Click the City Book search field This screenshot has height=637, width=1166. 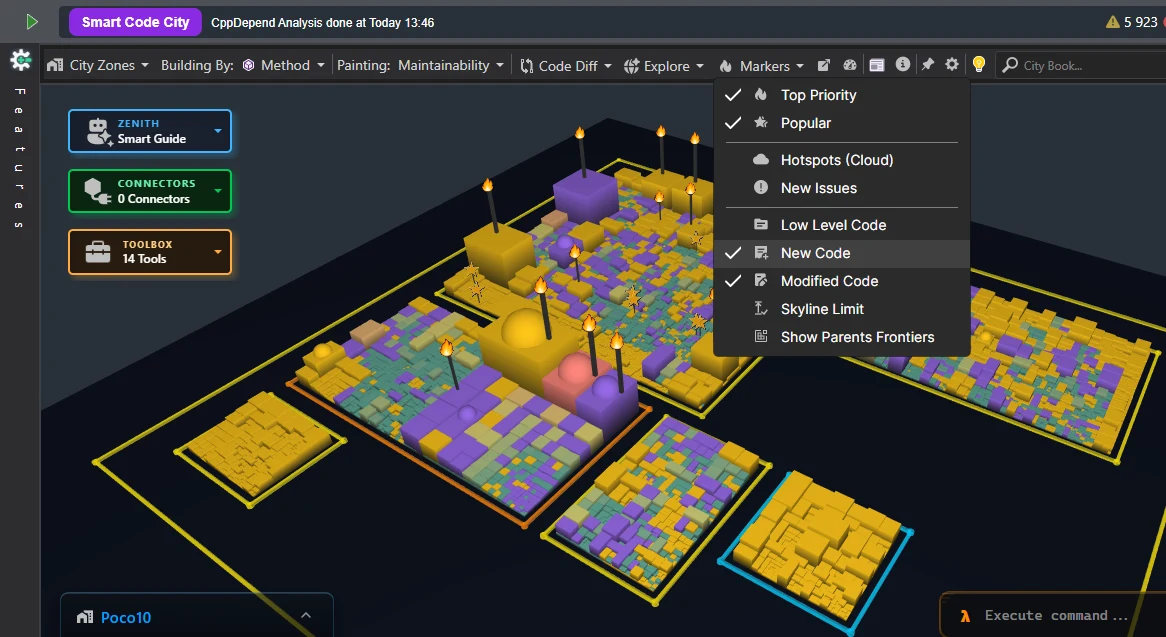[1080, 65]
